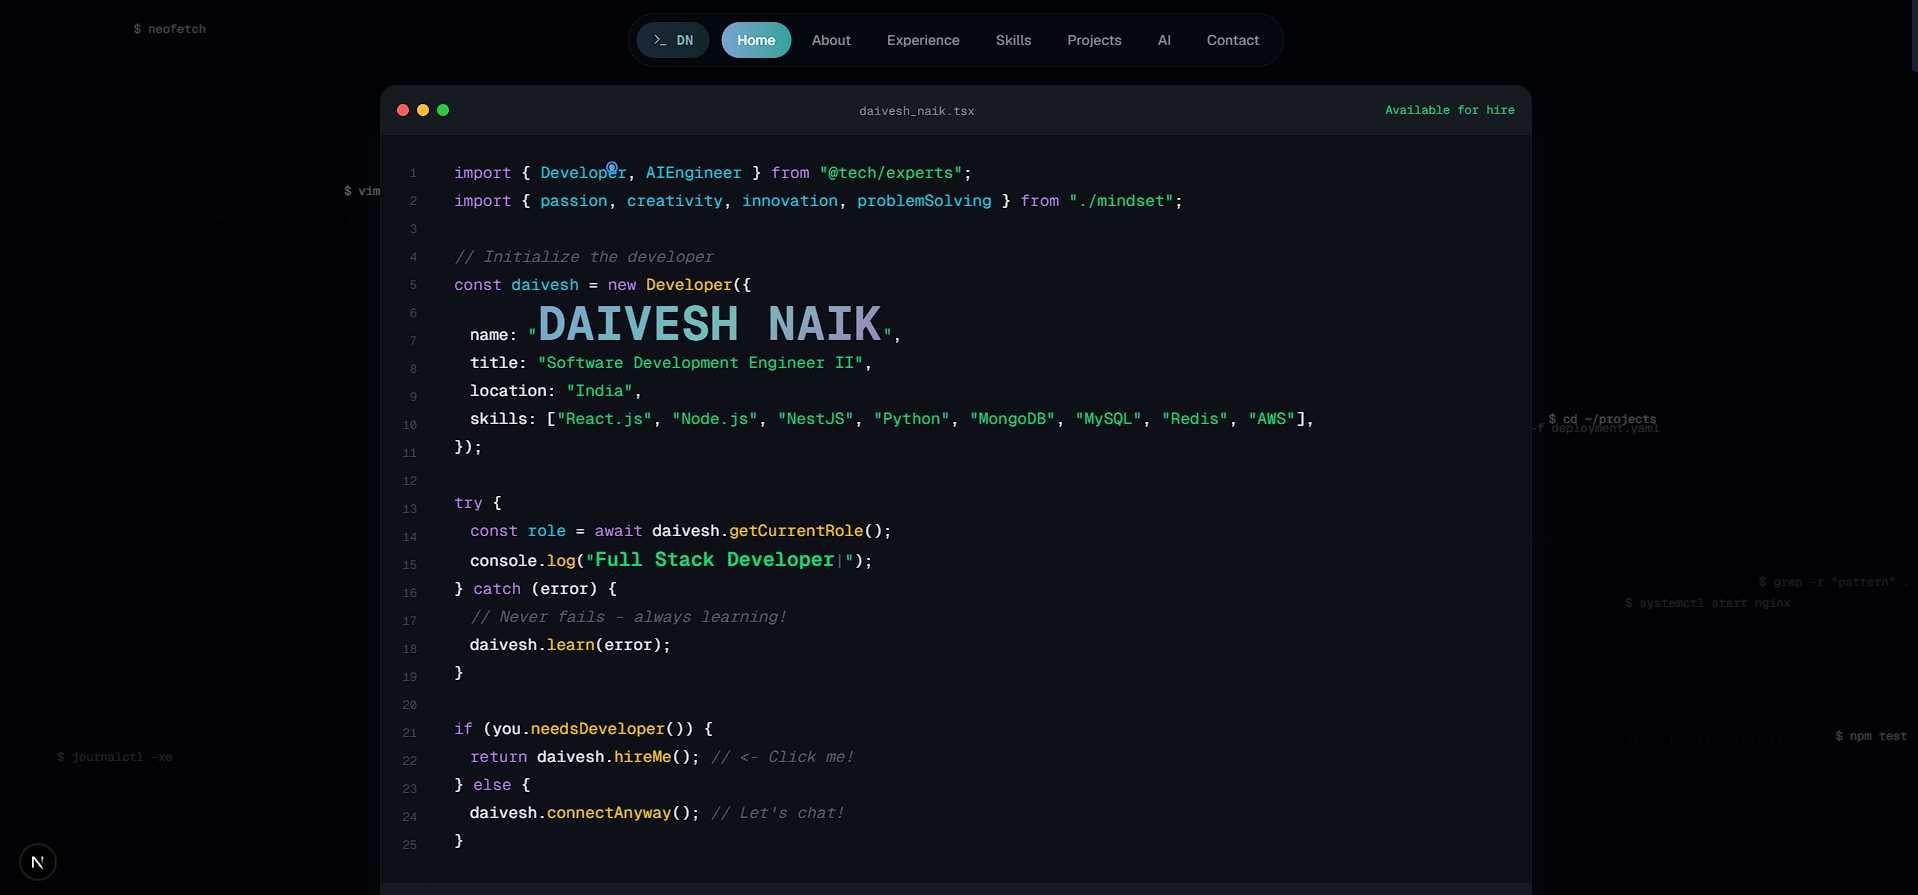Click the large DAIVESH NAIK name
The image size is (1918, 895).
click(x=710, y=324)
